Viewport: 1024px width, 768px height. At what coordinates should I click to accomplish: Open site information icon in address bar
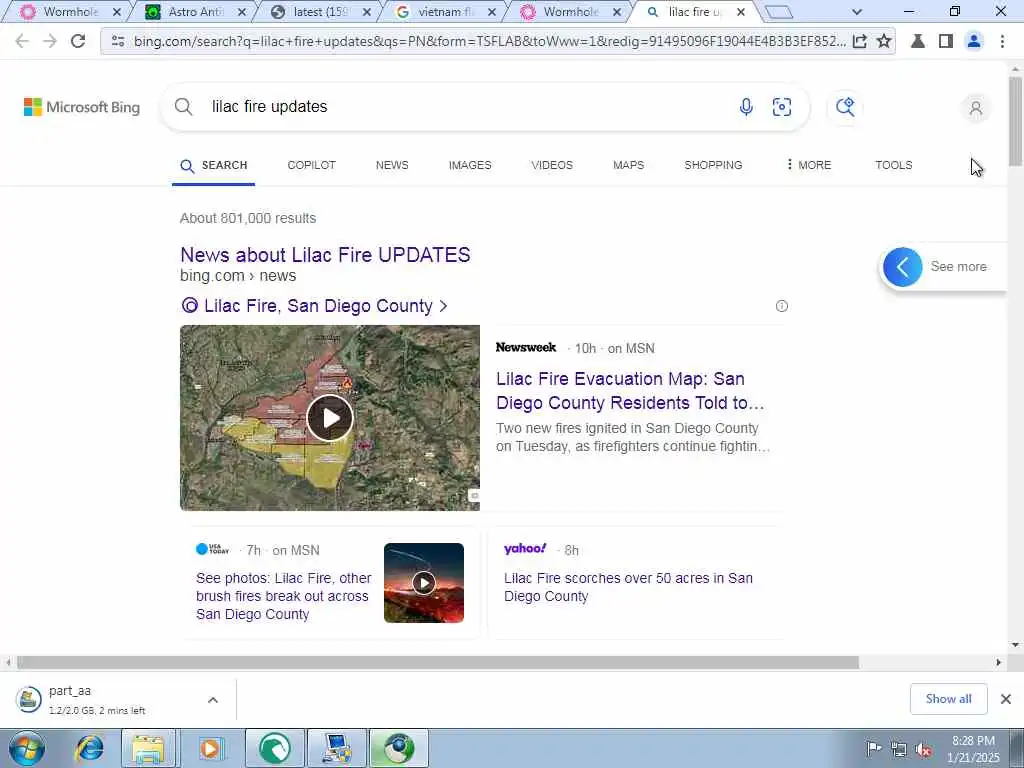coord(118,41)
